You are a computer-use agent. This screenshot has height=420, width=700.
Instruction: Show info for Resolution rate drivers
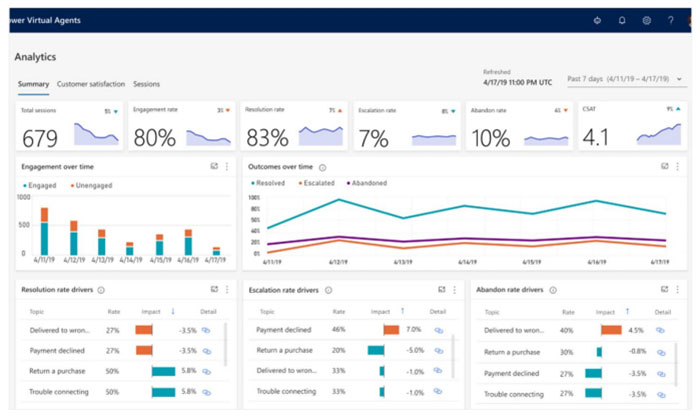click(101, 290)
